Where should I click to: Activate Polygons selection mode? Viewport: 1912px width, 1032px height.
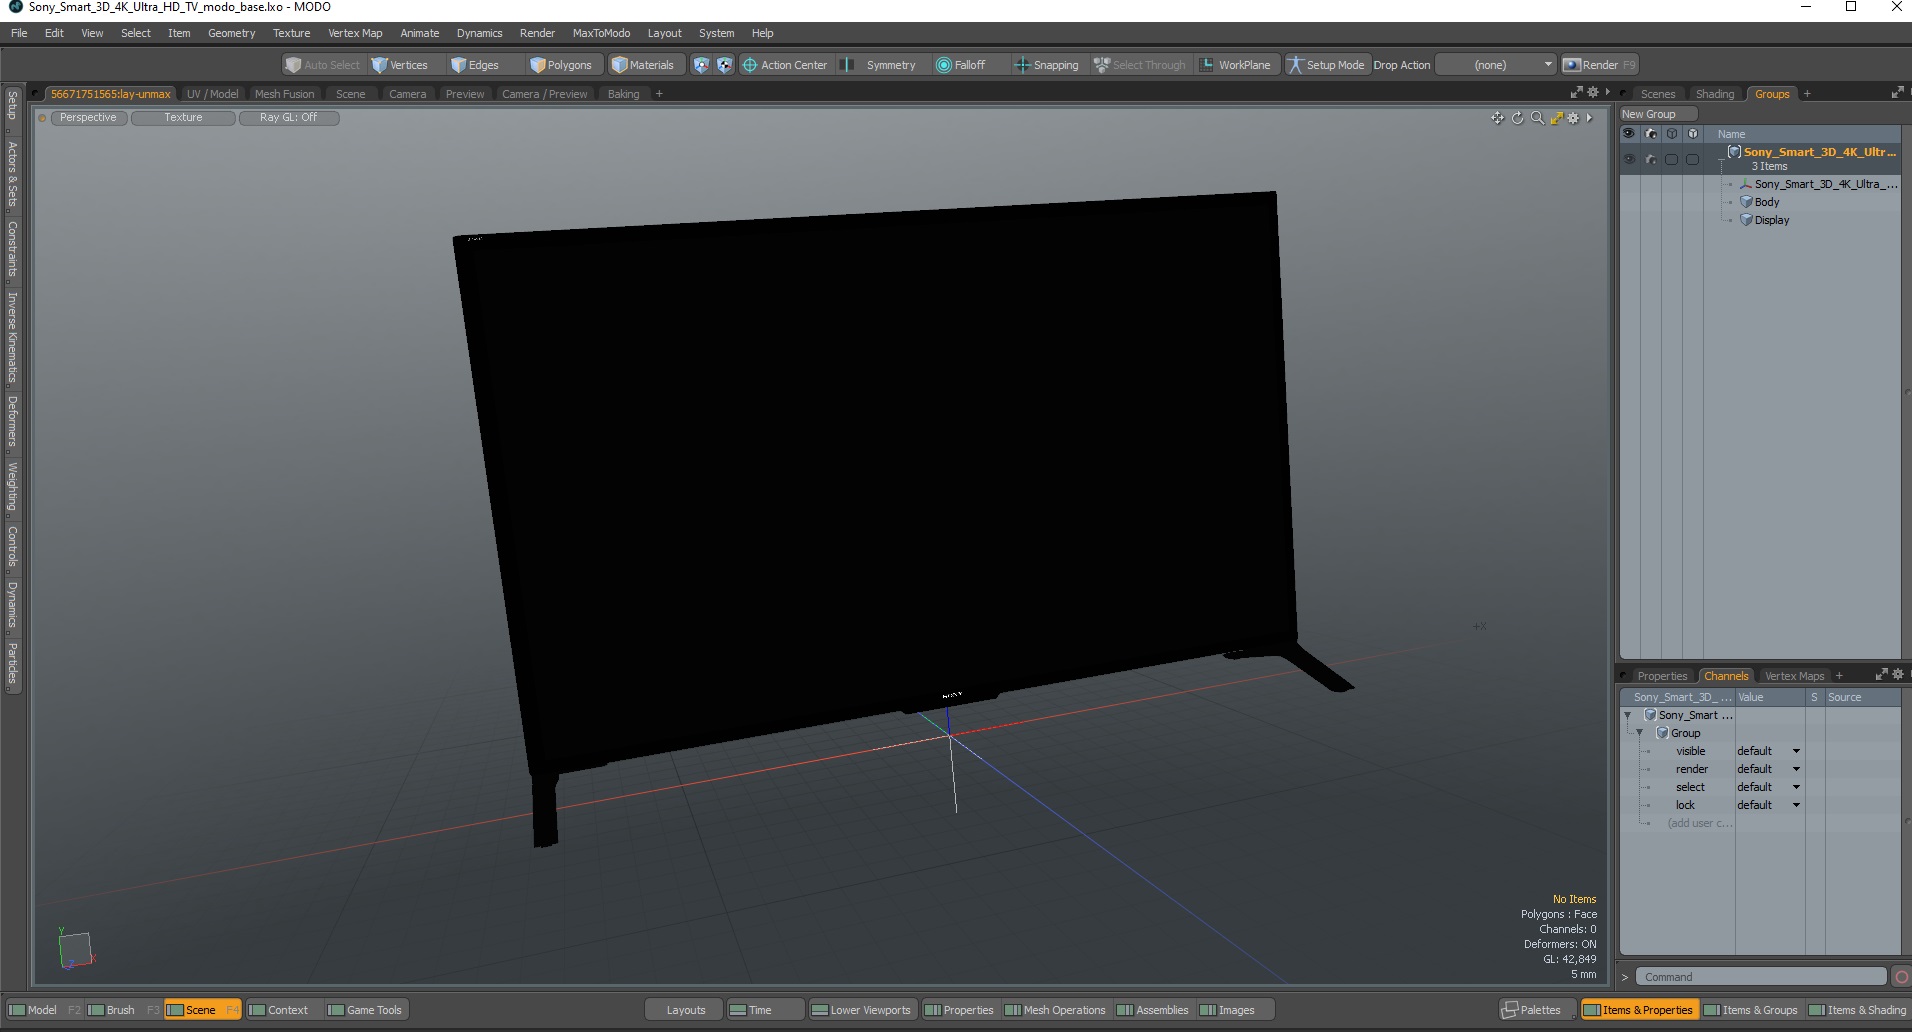click(562, 65)
